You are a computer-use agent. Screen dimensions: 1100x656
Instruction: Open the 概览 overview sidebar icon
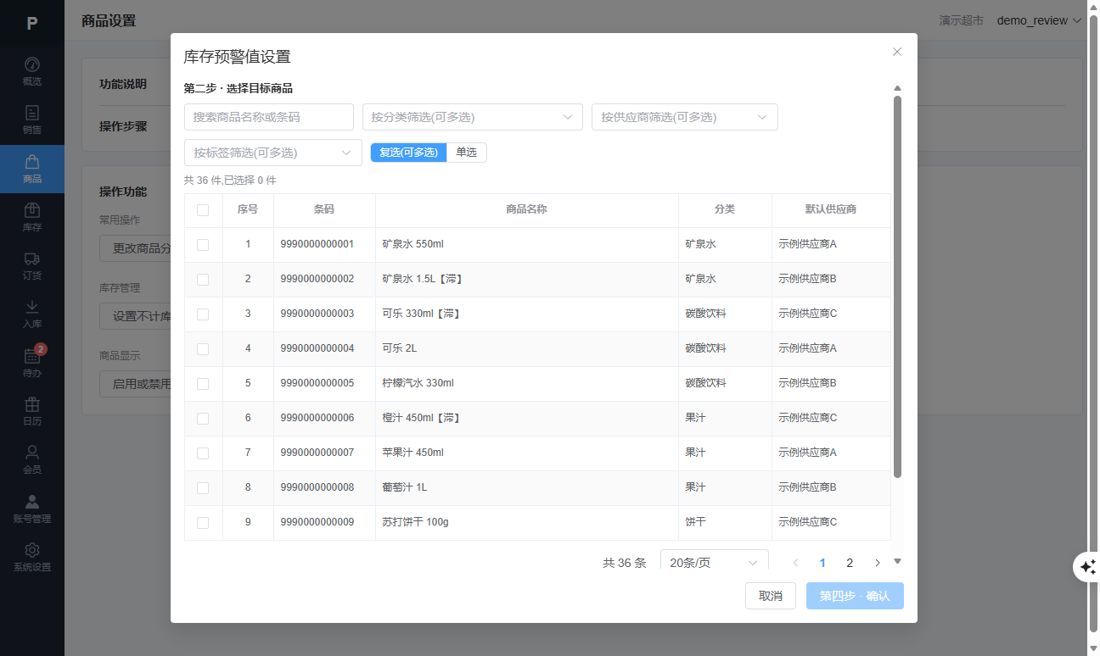32,72
